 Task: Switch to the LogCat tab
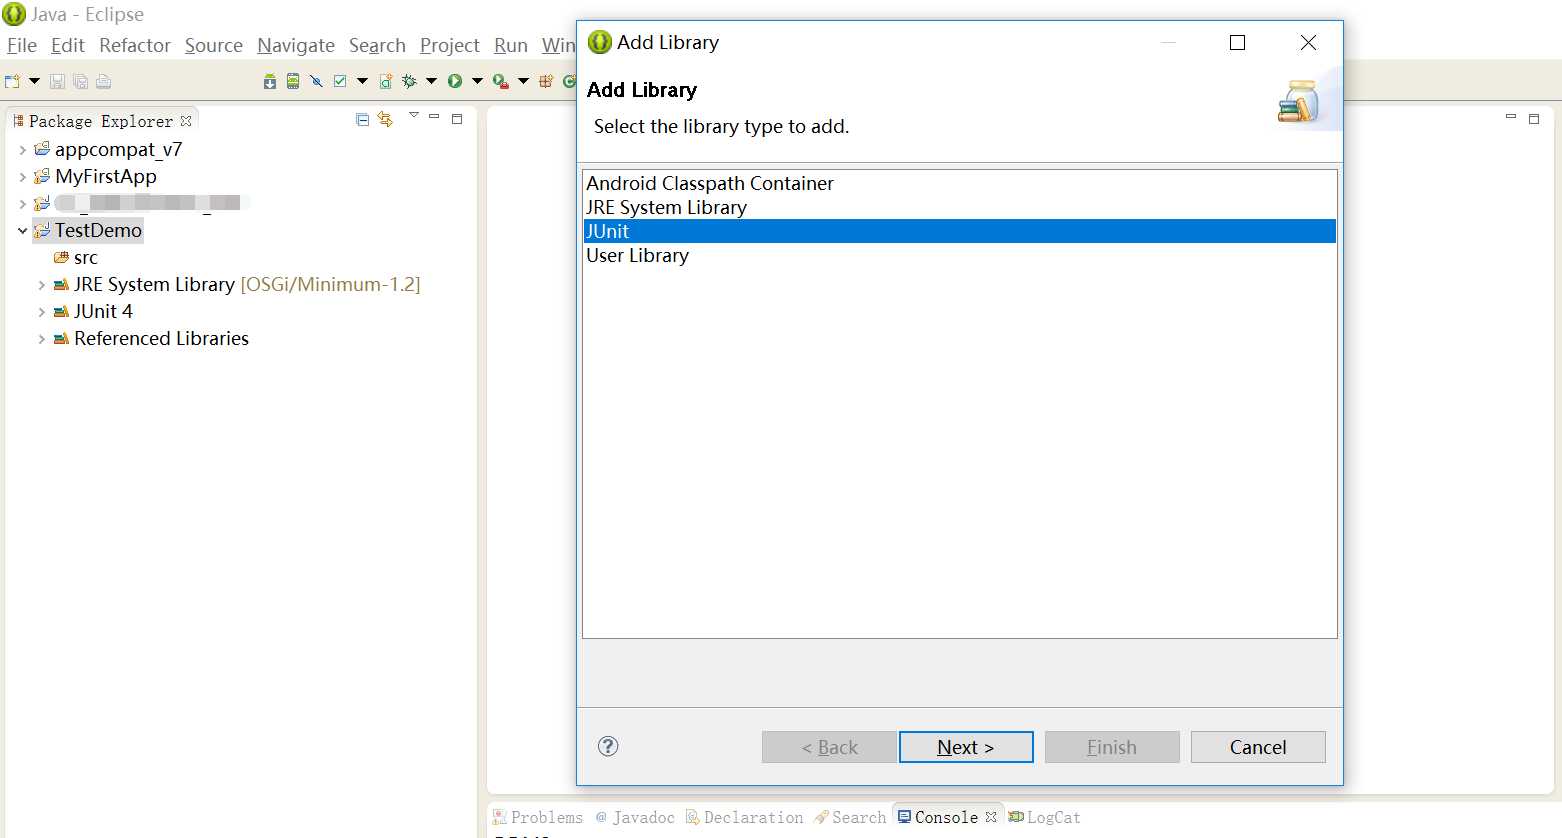[1045, 818]
